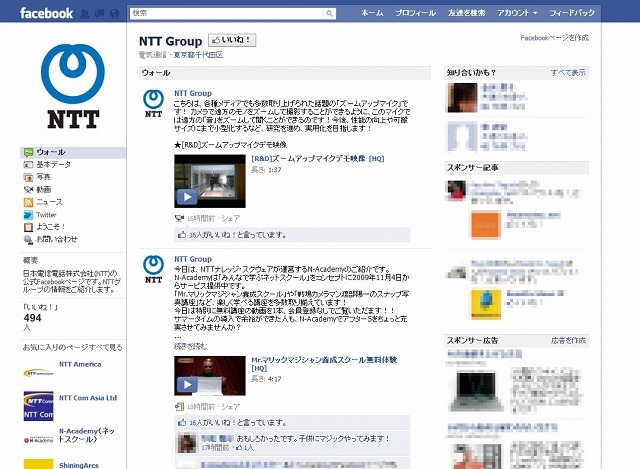
Task: Open ようこそ! in the left sidebar
Action: [51, 227]
